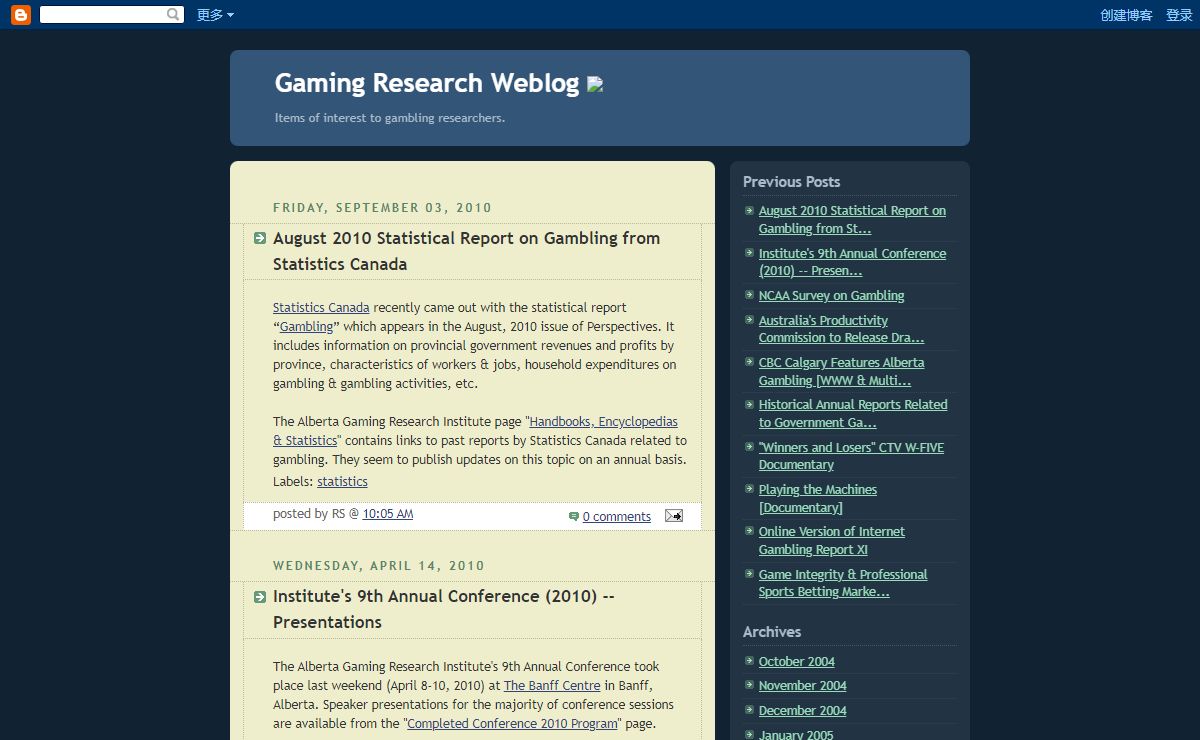Image resolution: width=1200 pixels, height=740 pixels.
Task: Click arrow icon beside August 2010 Statistical Report title
Action: point(260,238)
